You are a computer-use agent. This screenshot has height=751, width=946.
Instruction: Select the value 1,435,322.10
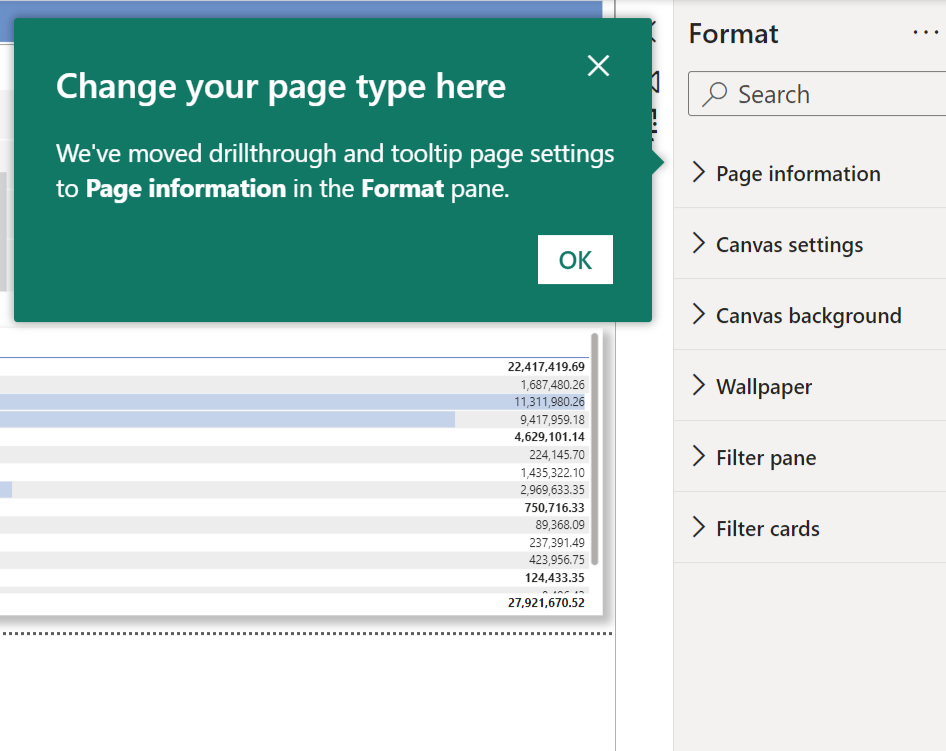pyautogui.click(x=553, y=472)
